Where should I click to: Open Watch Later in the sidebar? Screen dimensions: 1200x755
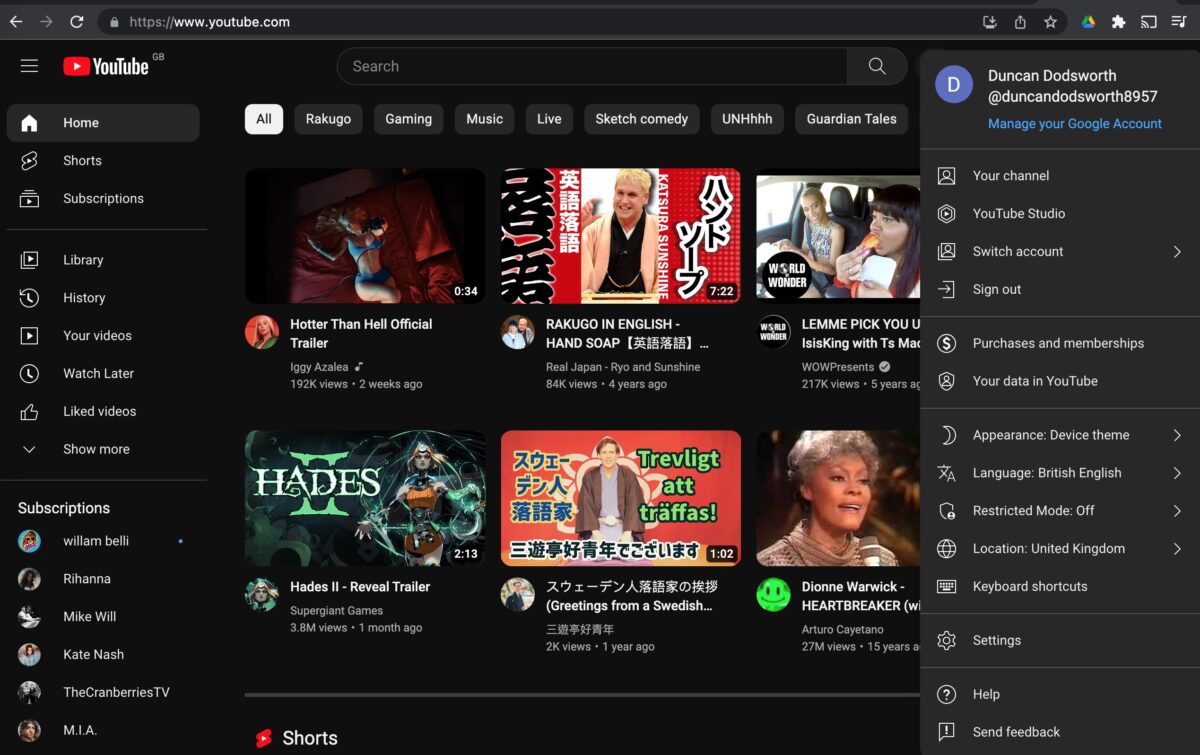(x=103, y=373)
